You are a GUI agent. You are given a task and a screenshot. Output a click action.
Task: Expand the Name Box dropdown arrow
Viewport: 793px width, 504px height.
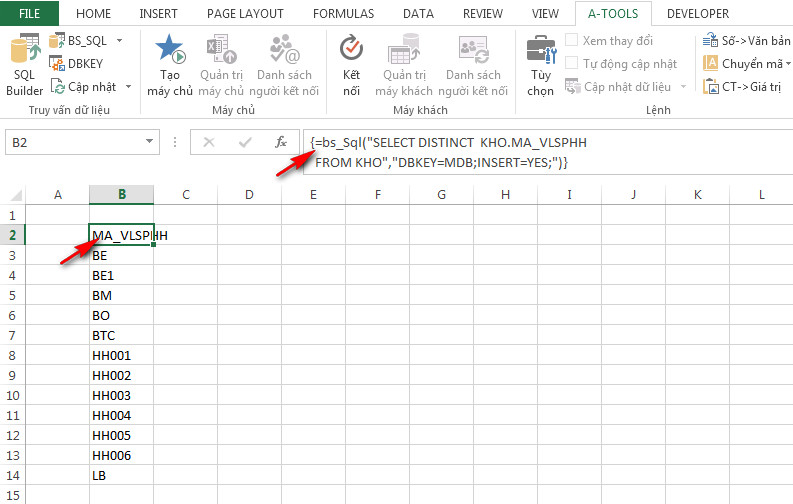tap(148, 143)
